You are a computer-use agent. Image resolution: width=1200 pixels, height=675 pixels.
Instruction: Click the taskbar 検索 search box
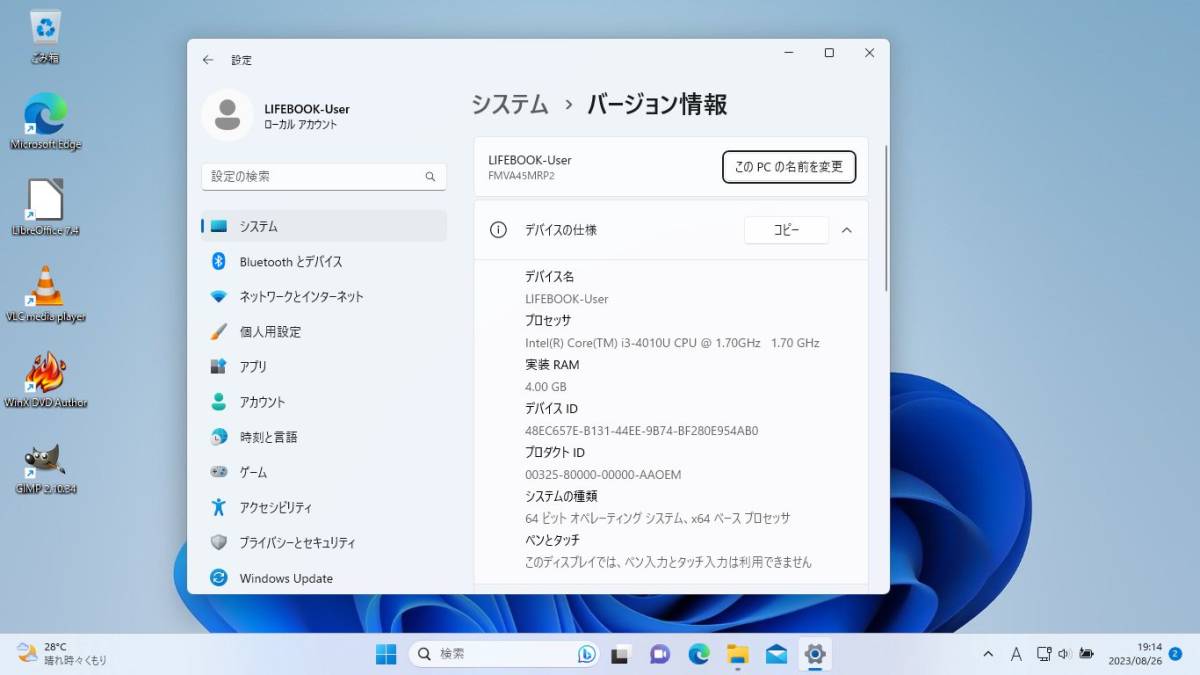(504, 654)
